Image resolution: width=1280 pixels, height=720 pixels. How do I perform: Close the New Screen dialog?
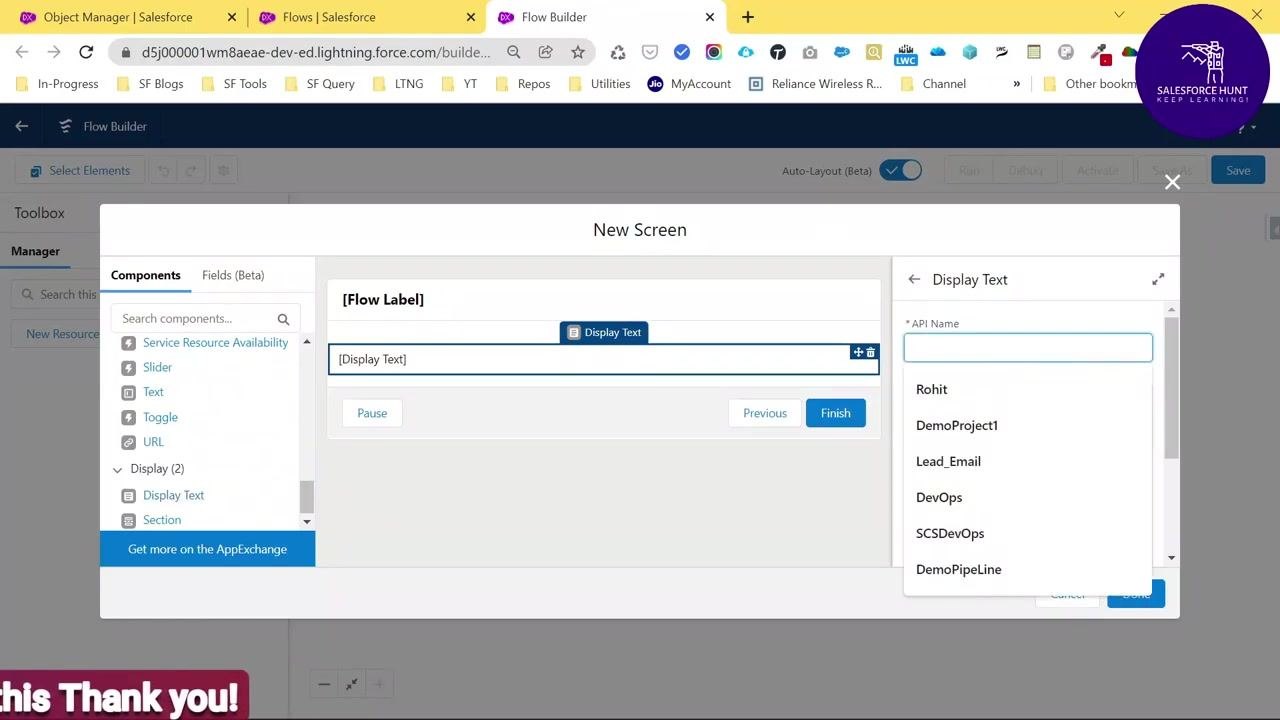coord(1172,182)
